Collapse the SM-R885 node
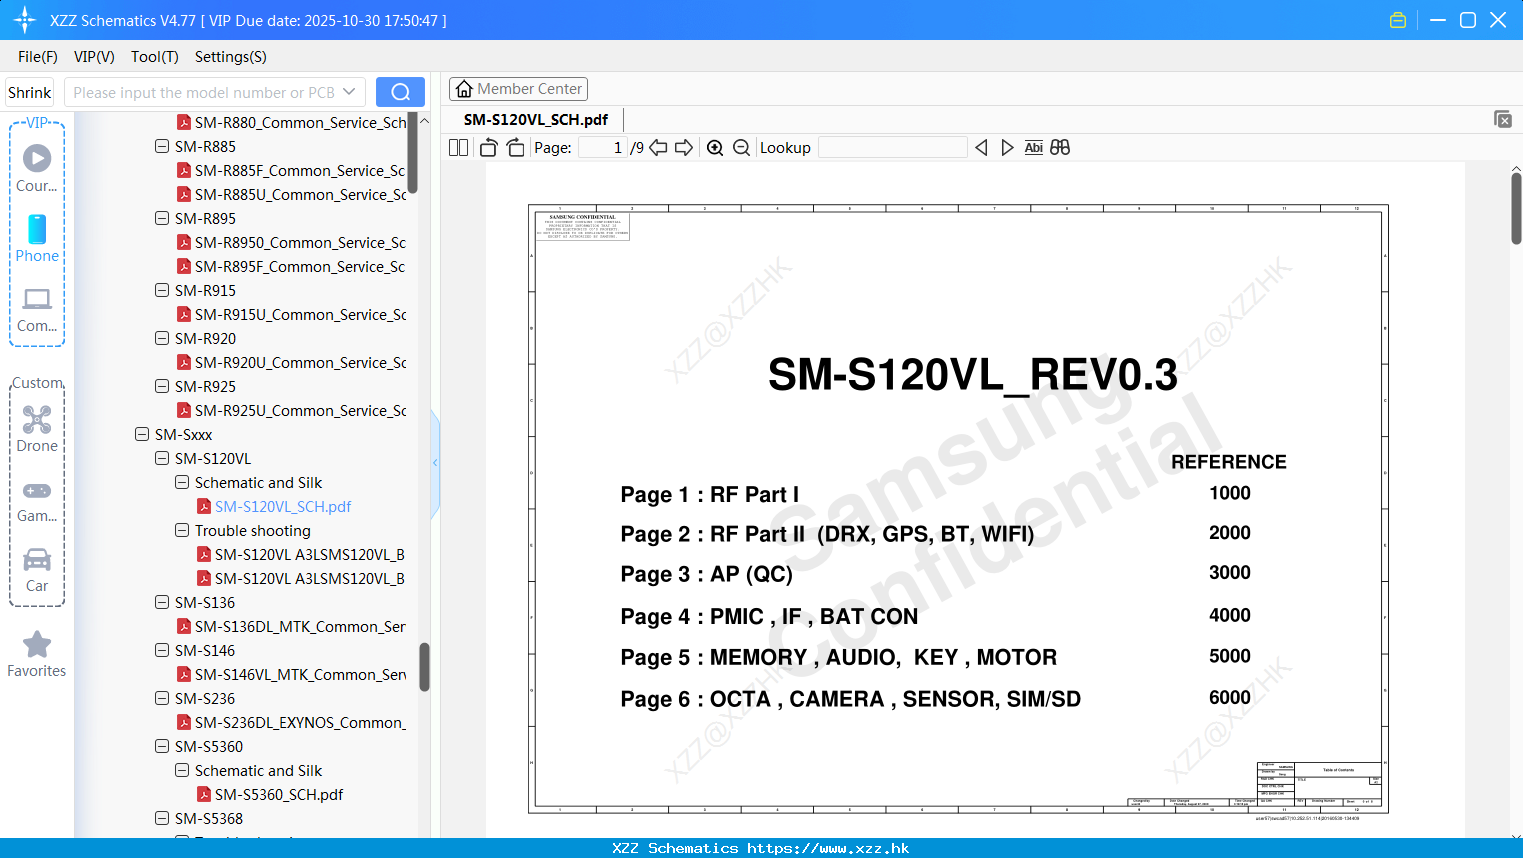1523x858 pixels. pyautogui.click(x=162, y=146)
